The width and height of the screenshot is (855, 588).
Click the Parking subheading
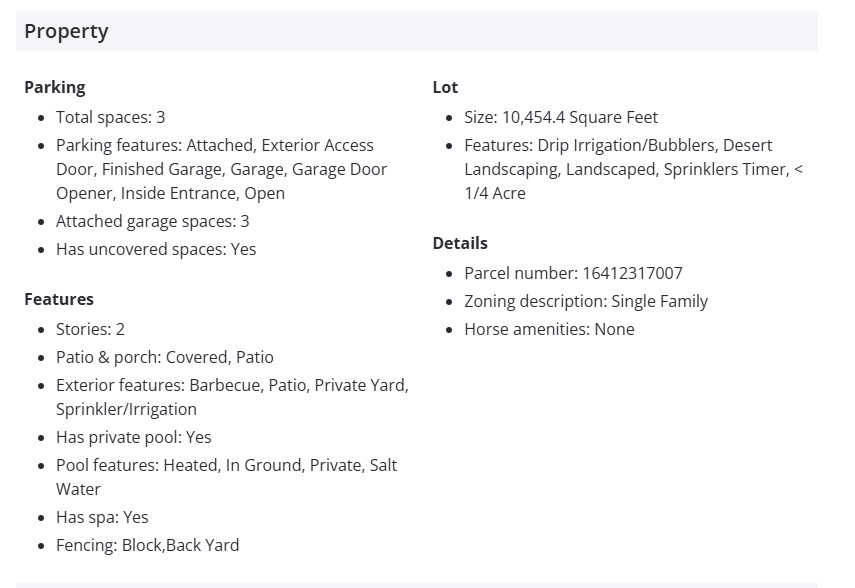click(x=55, y=87)
